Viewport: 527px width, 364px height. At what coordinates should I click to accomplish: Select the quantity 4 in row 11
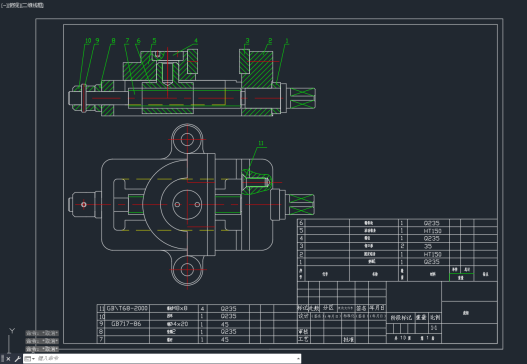coord(202,309)
